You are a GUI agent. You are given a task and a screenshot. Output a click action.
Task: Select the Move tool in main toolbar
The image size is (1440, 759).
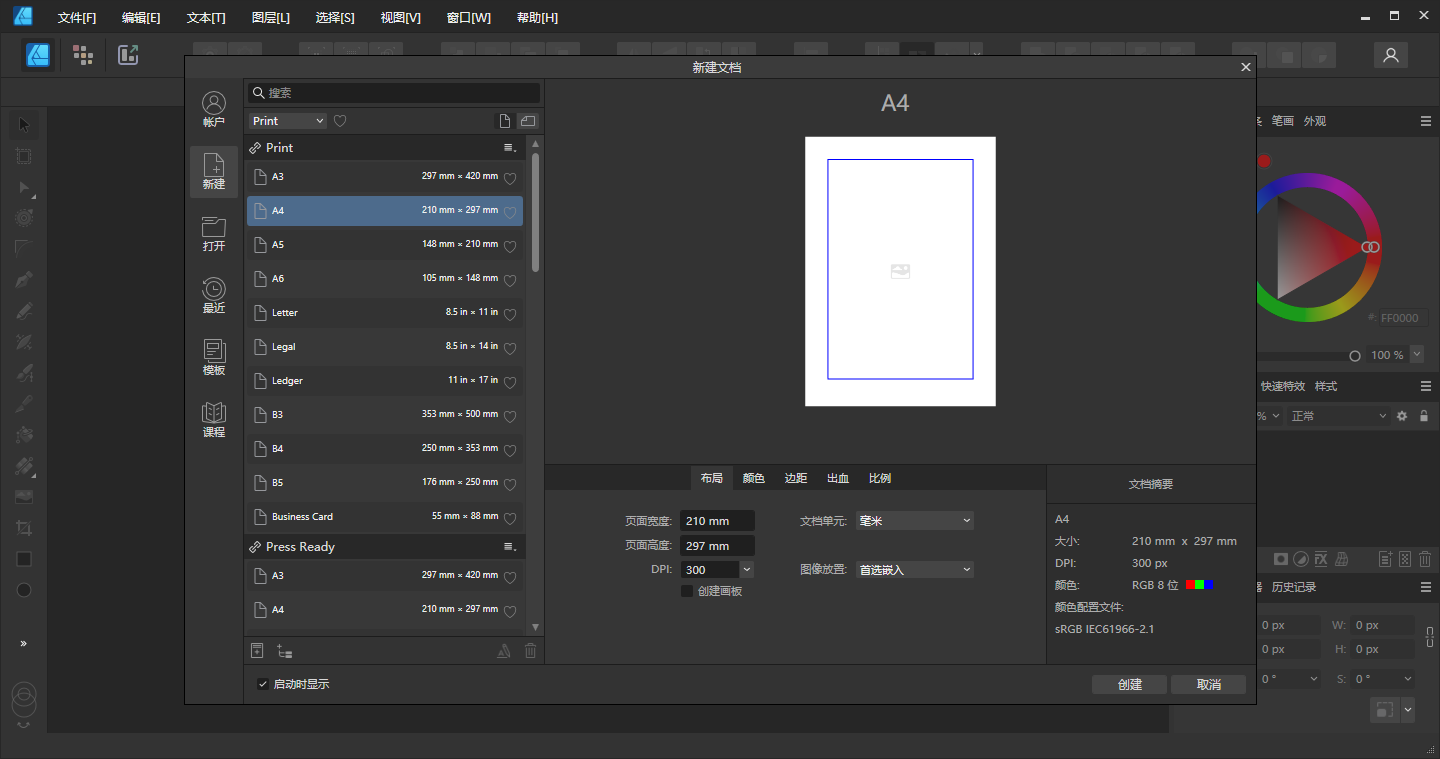(24, 125)
